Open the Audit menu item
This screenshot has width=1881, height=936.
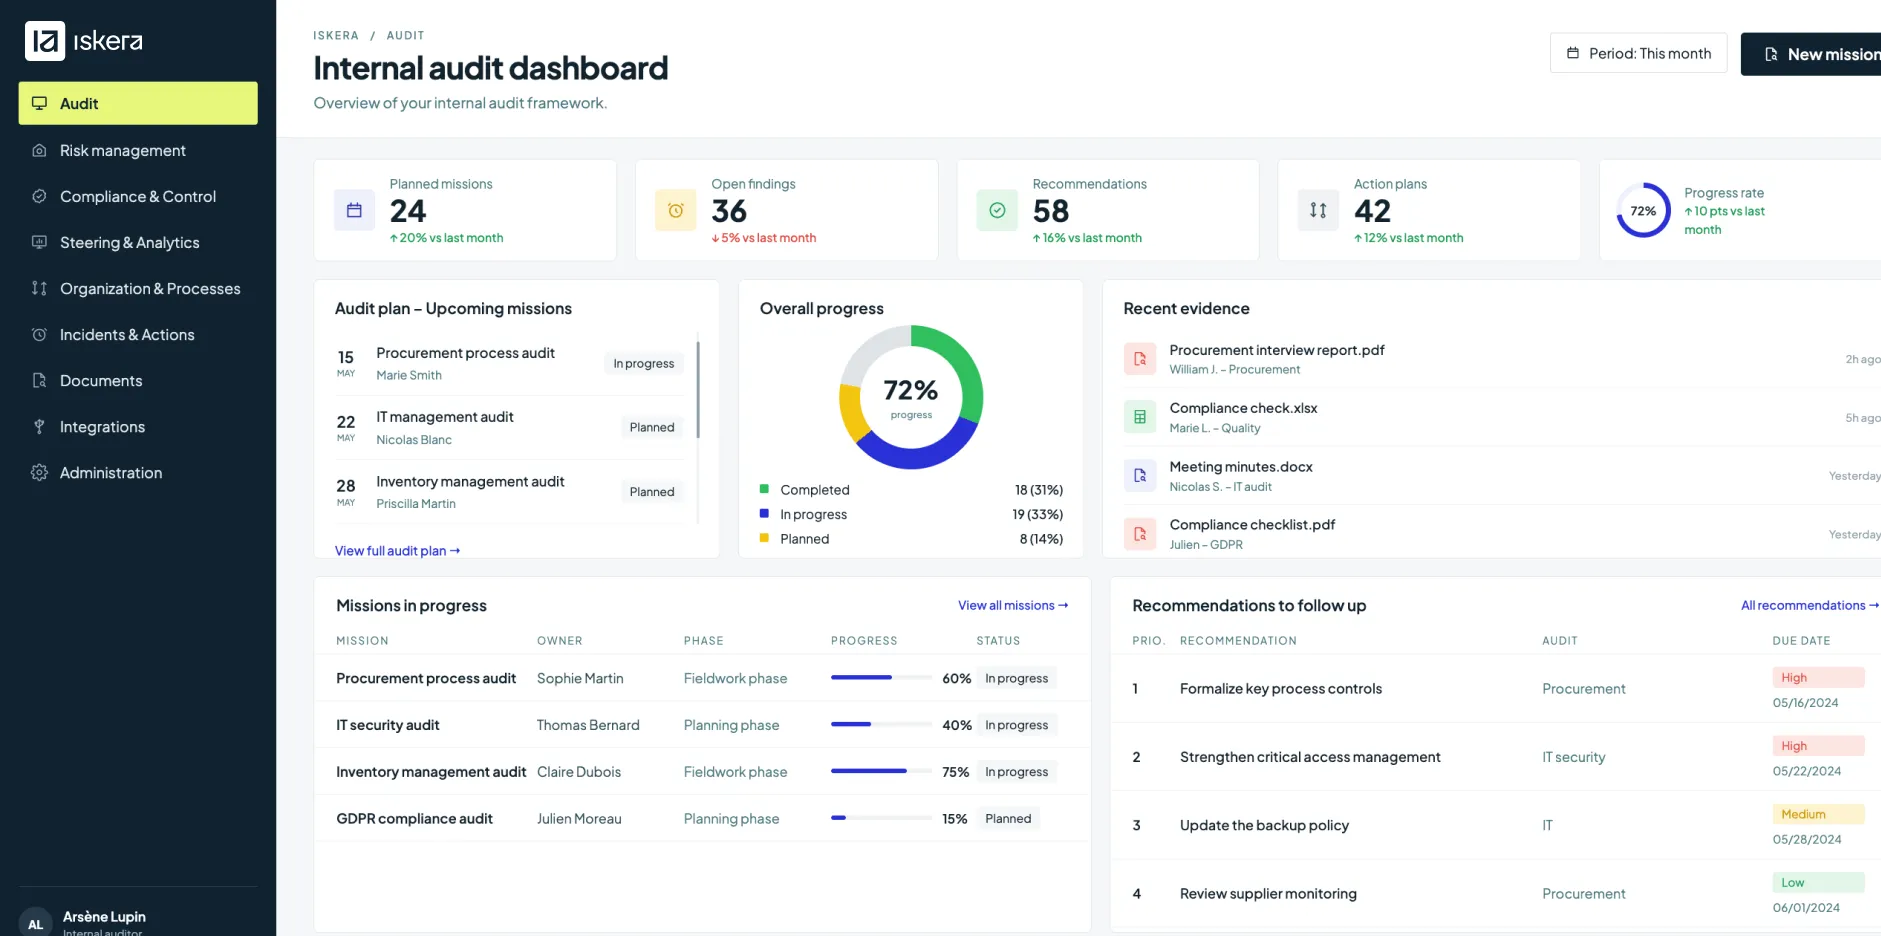(x=138, y=104)
